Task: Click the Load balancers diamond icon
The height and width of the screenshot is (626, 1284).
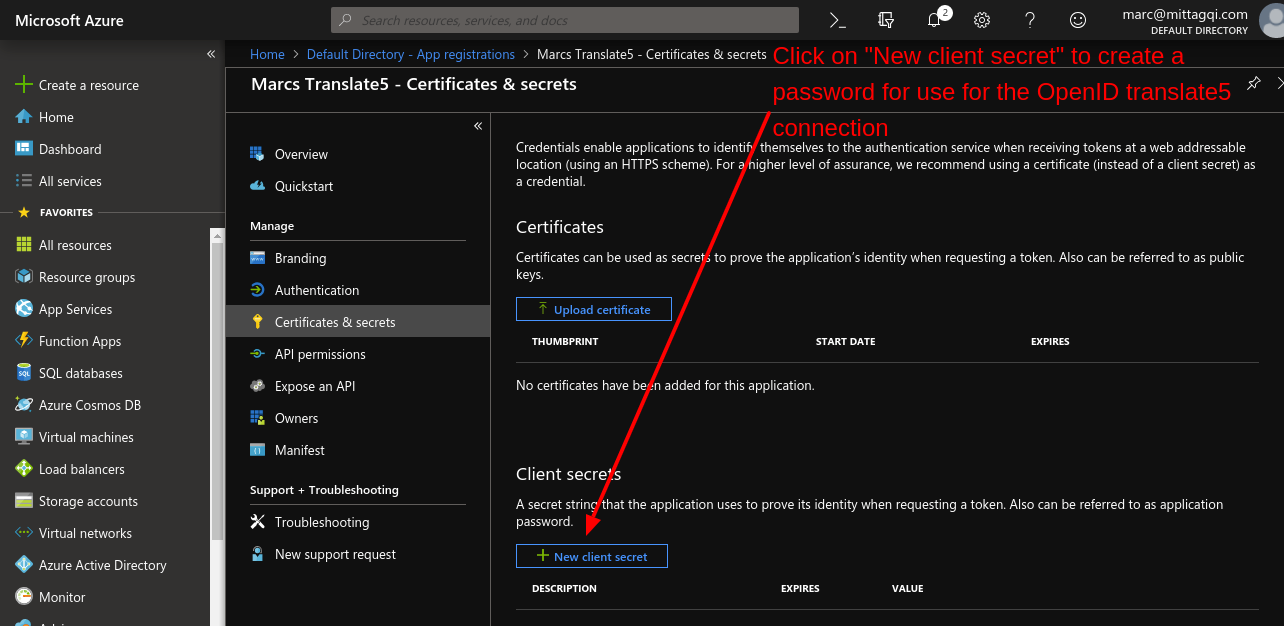Action: click(24, 469)
